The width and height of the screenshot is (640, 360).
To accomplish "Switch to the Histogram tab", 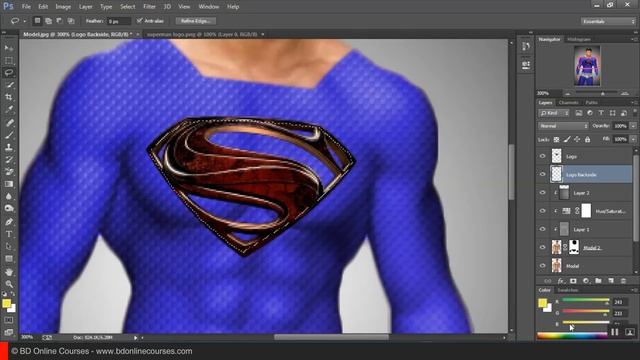I will [579, 40].
